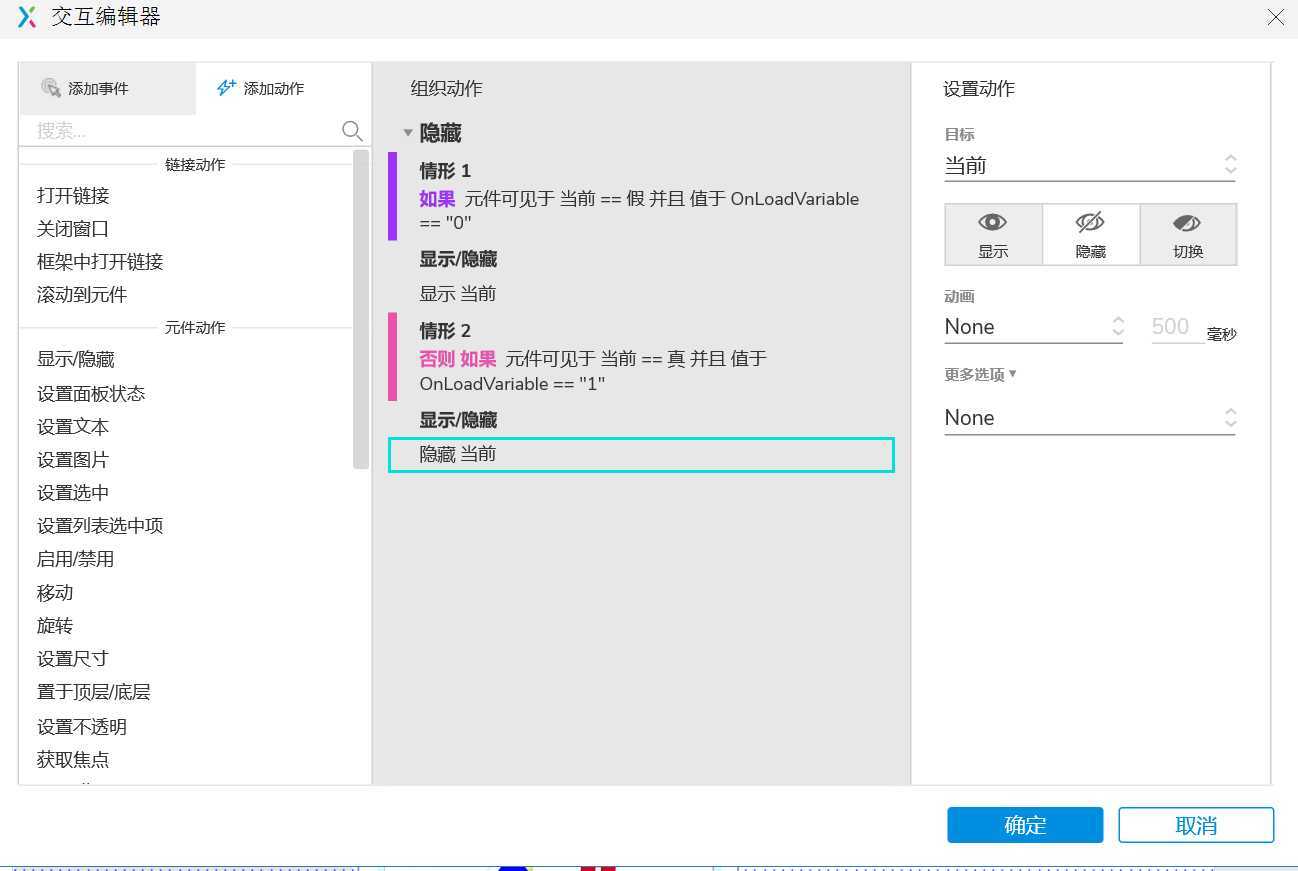
Task: Collapse the 隐藏 event group triangle
Action: click(407, 133)
